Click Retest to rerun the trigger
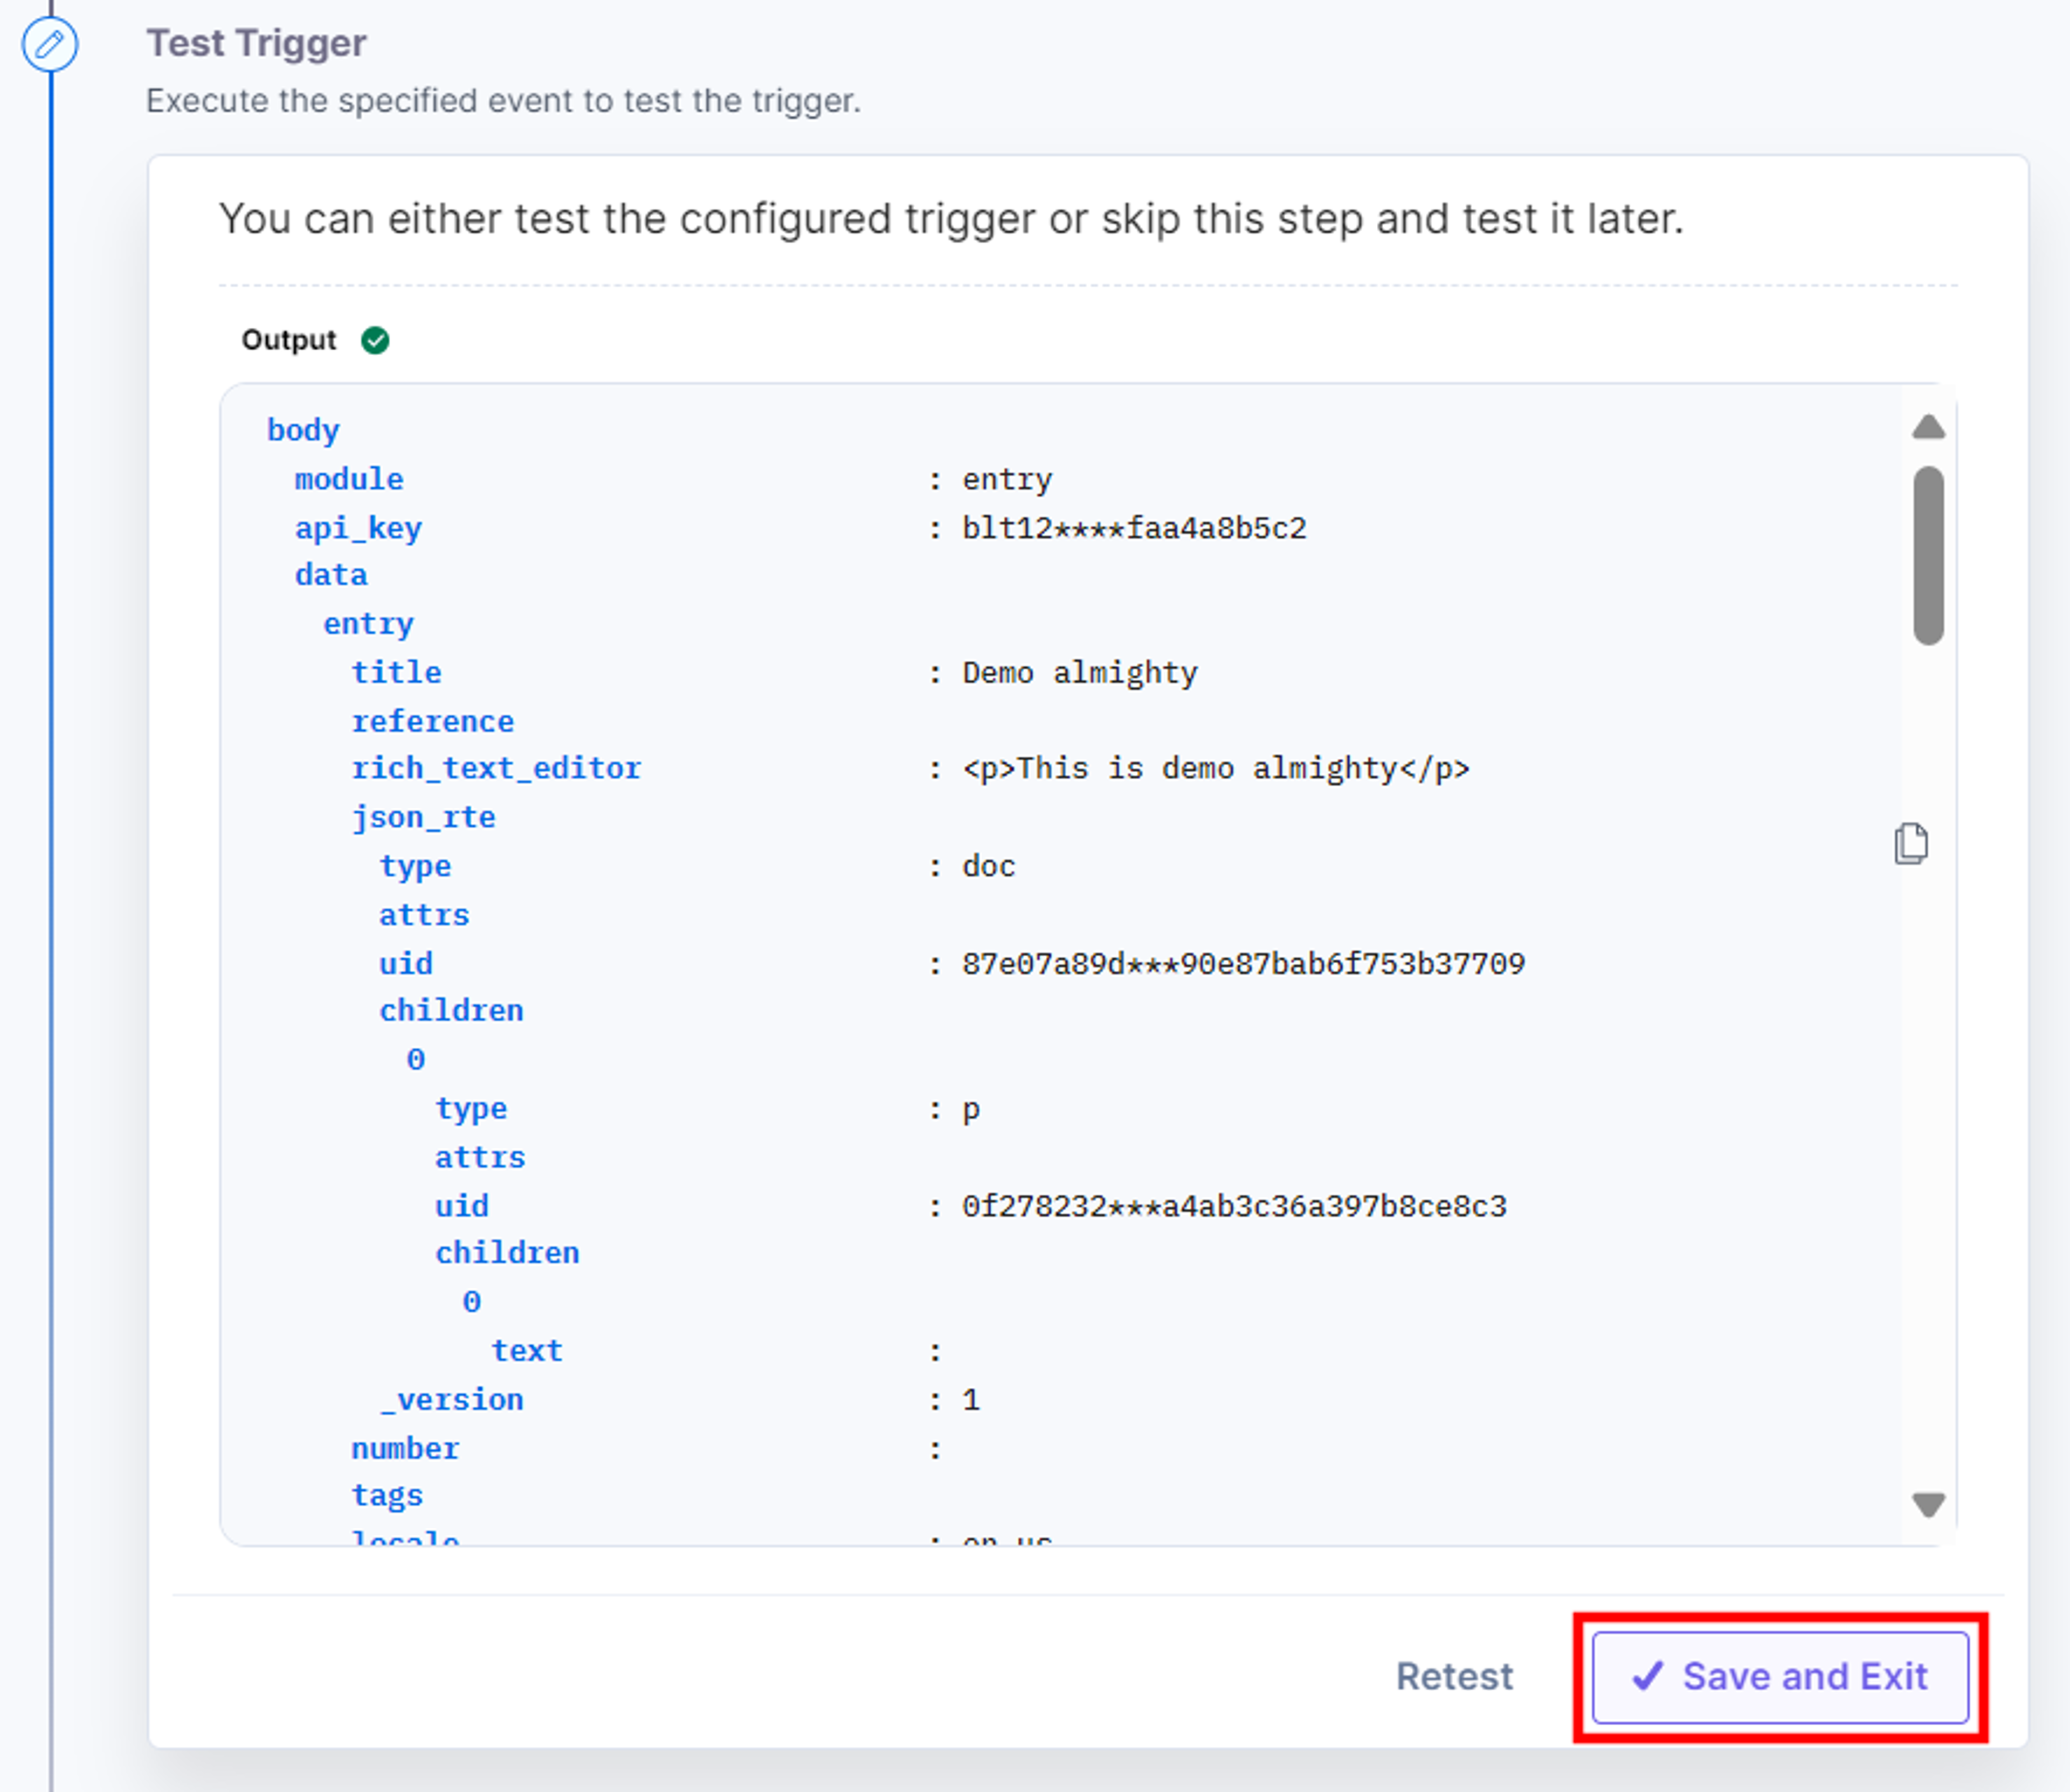This screenshot has height=1792, width=2070. pyautogui.click(x=1454, y=1677)
